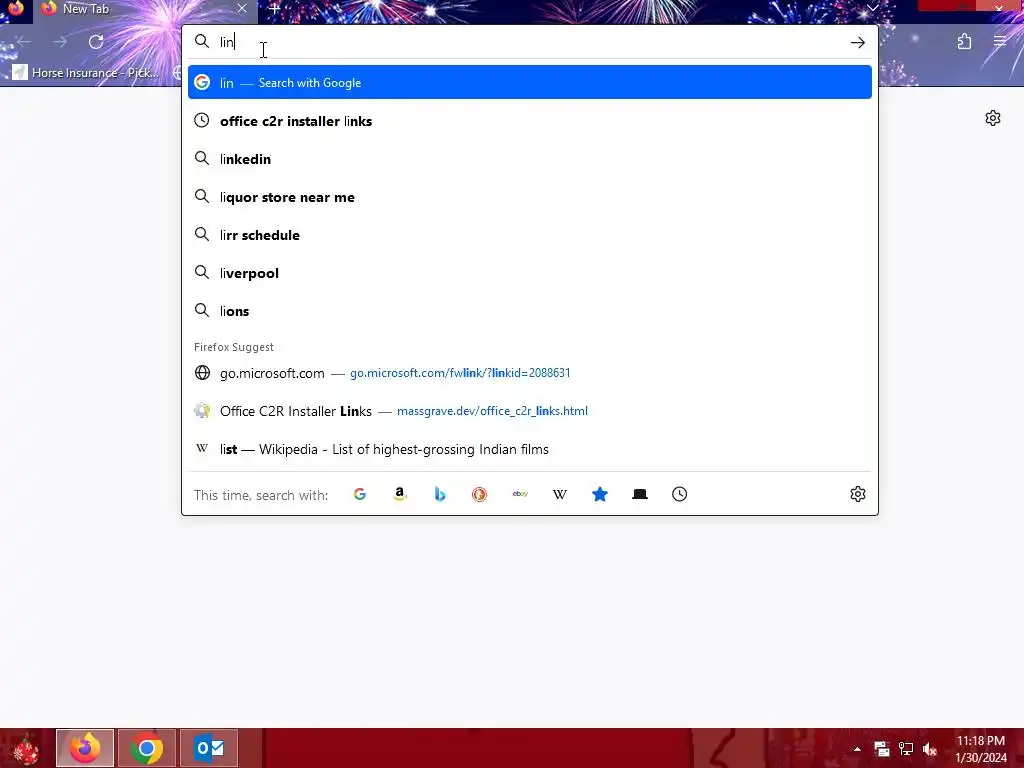Open Horse Insurance bookmark
The width and height of the screenshot is (1024, 768).
click(x=86, y=72)
